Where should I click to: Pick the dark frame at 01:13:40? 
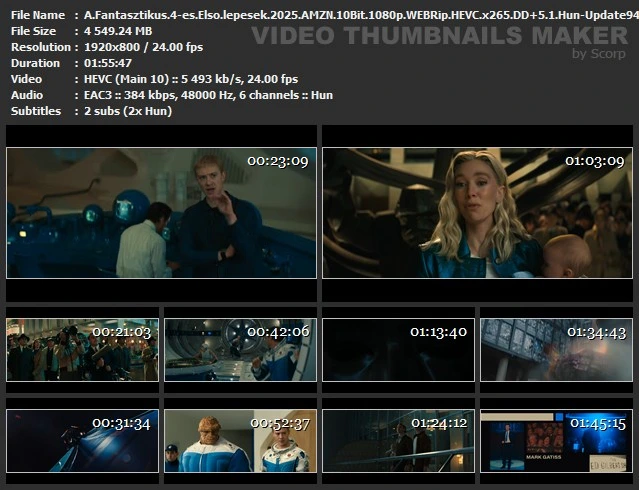click(x=398, y=350)
